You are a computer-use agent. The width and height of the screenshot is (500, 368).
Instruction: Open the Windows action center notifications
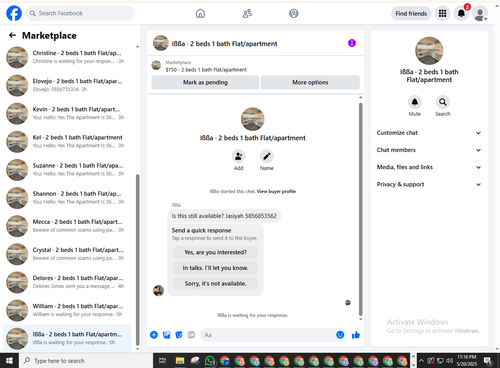coord(488,361)
